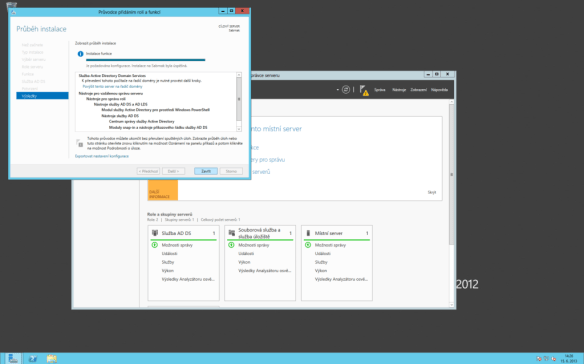584x364 pixels.
Task: Open the taskbar clock and date
Action: (x=568, y=358)
